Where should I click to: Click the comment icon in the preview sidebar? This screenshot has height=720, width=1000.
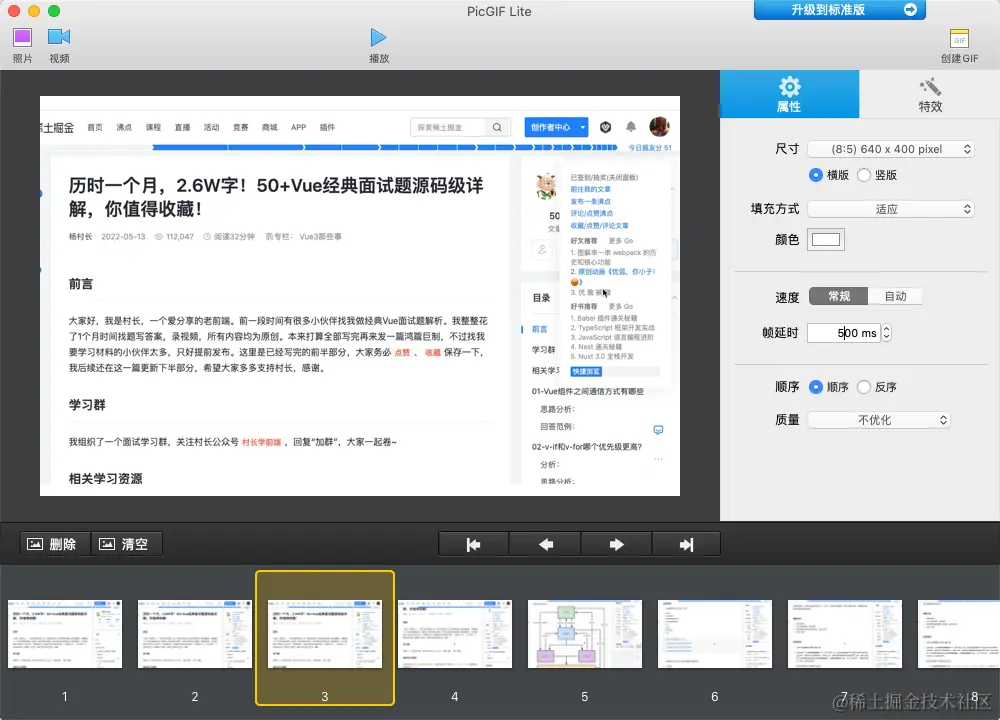click(x=658, y=430)
